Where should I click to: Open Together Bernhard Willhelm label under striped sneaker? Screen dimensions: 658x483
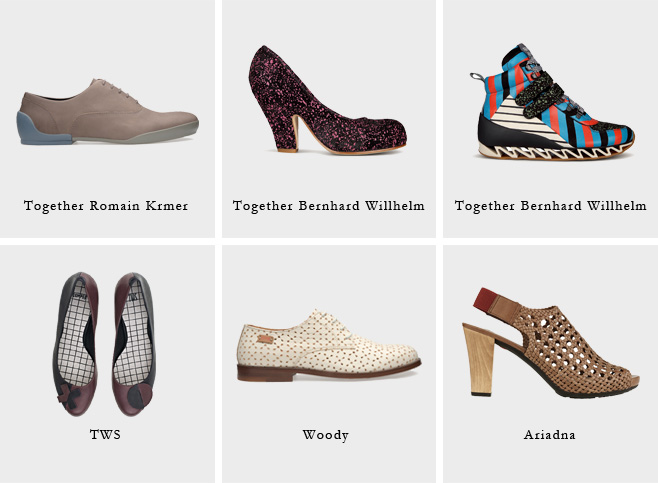point(551,206)
